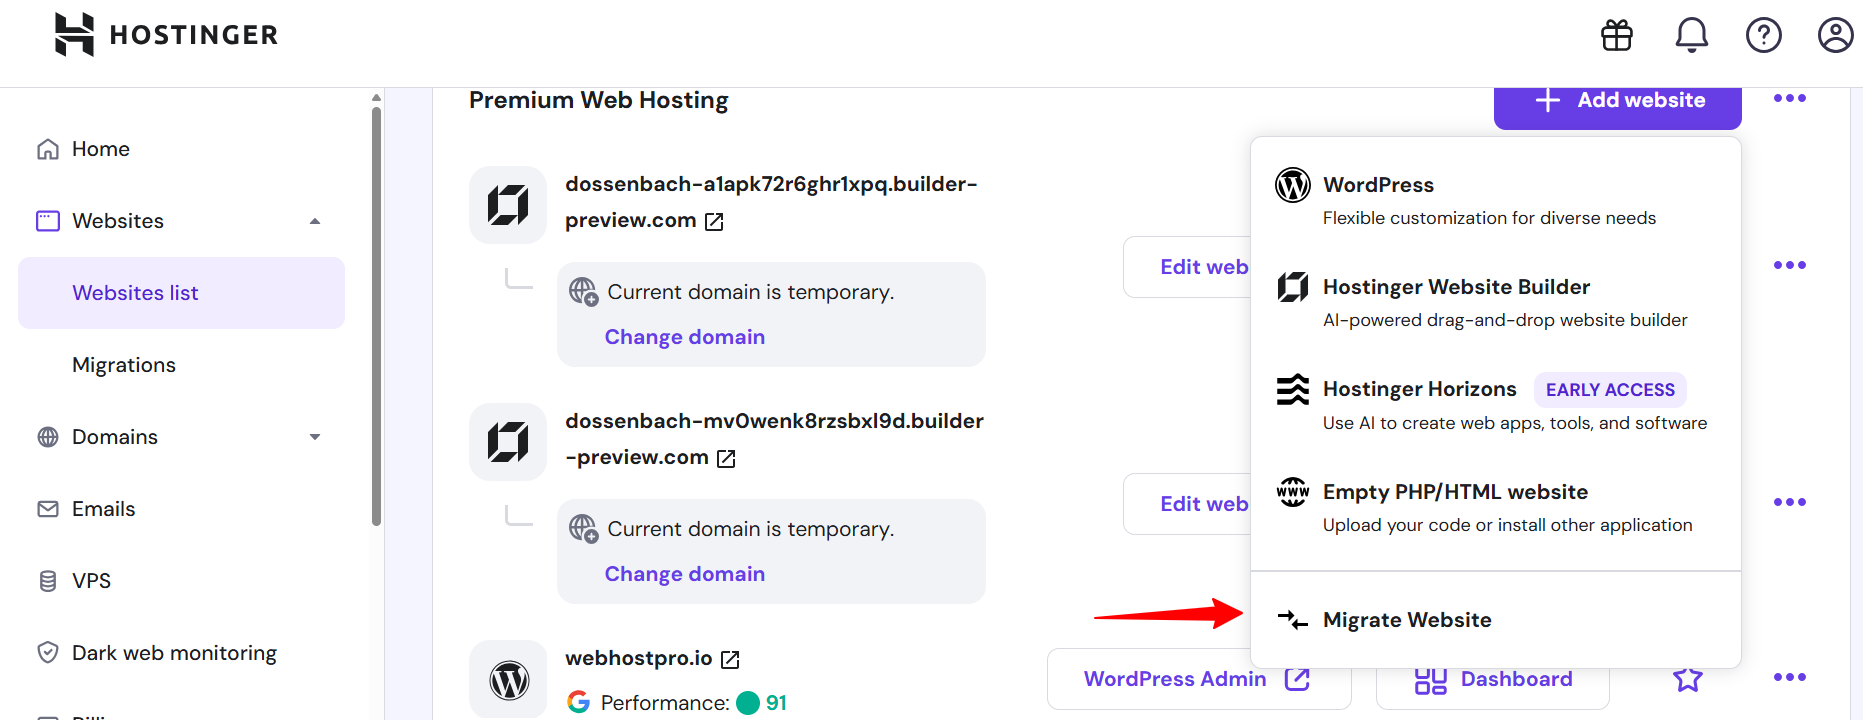Click the Add website dropdown button
The width and height of the screenshot is (1863, 720).
click(1618, 102)
